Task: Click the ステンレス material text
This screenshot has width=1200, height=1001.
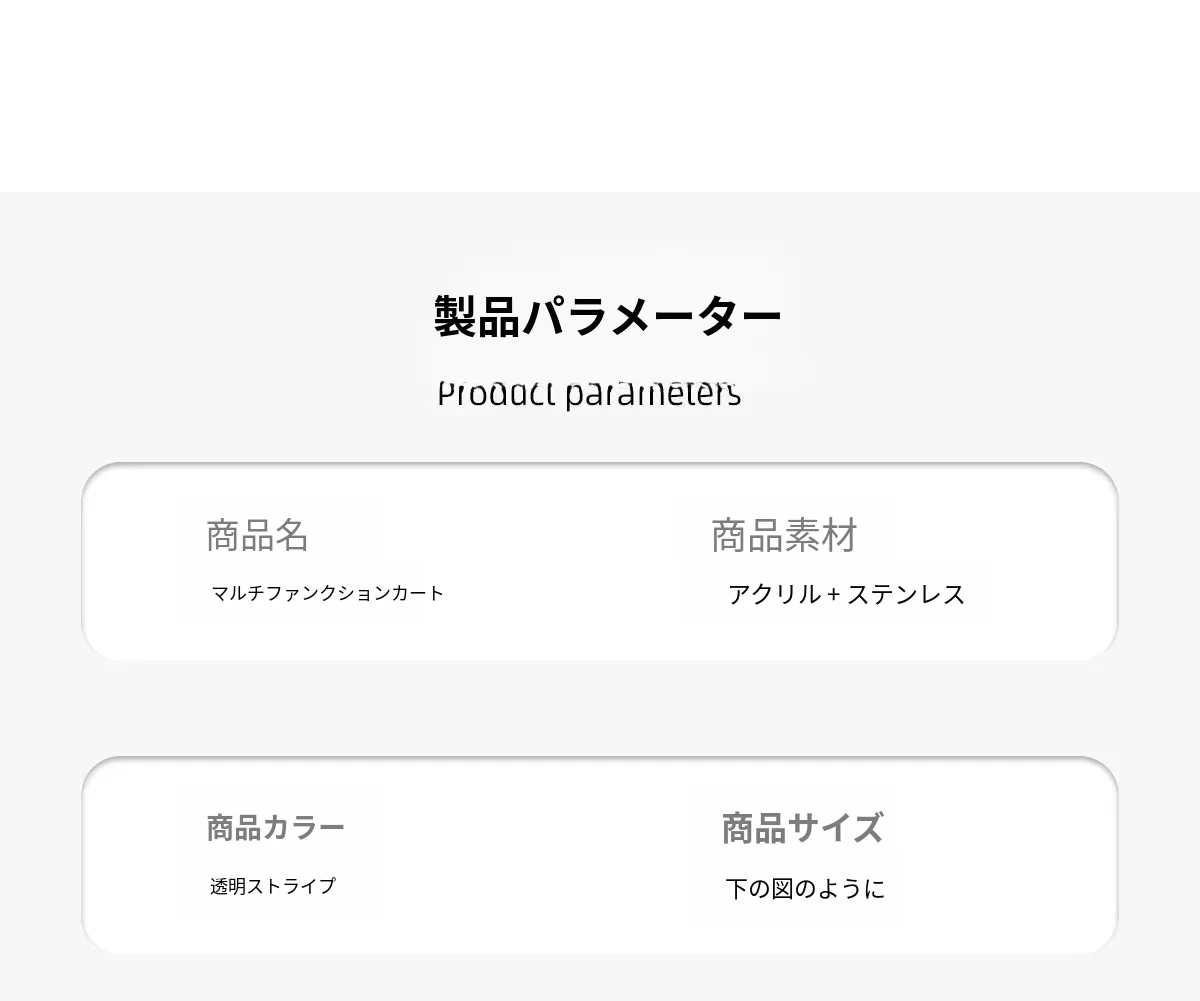Action: pyautogui.click(x=906, y=594)
